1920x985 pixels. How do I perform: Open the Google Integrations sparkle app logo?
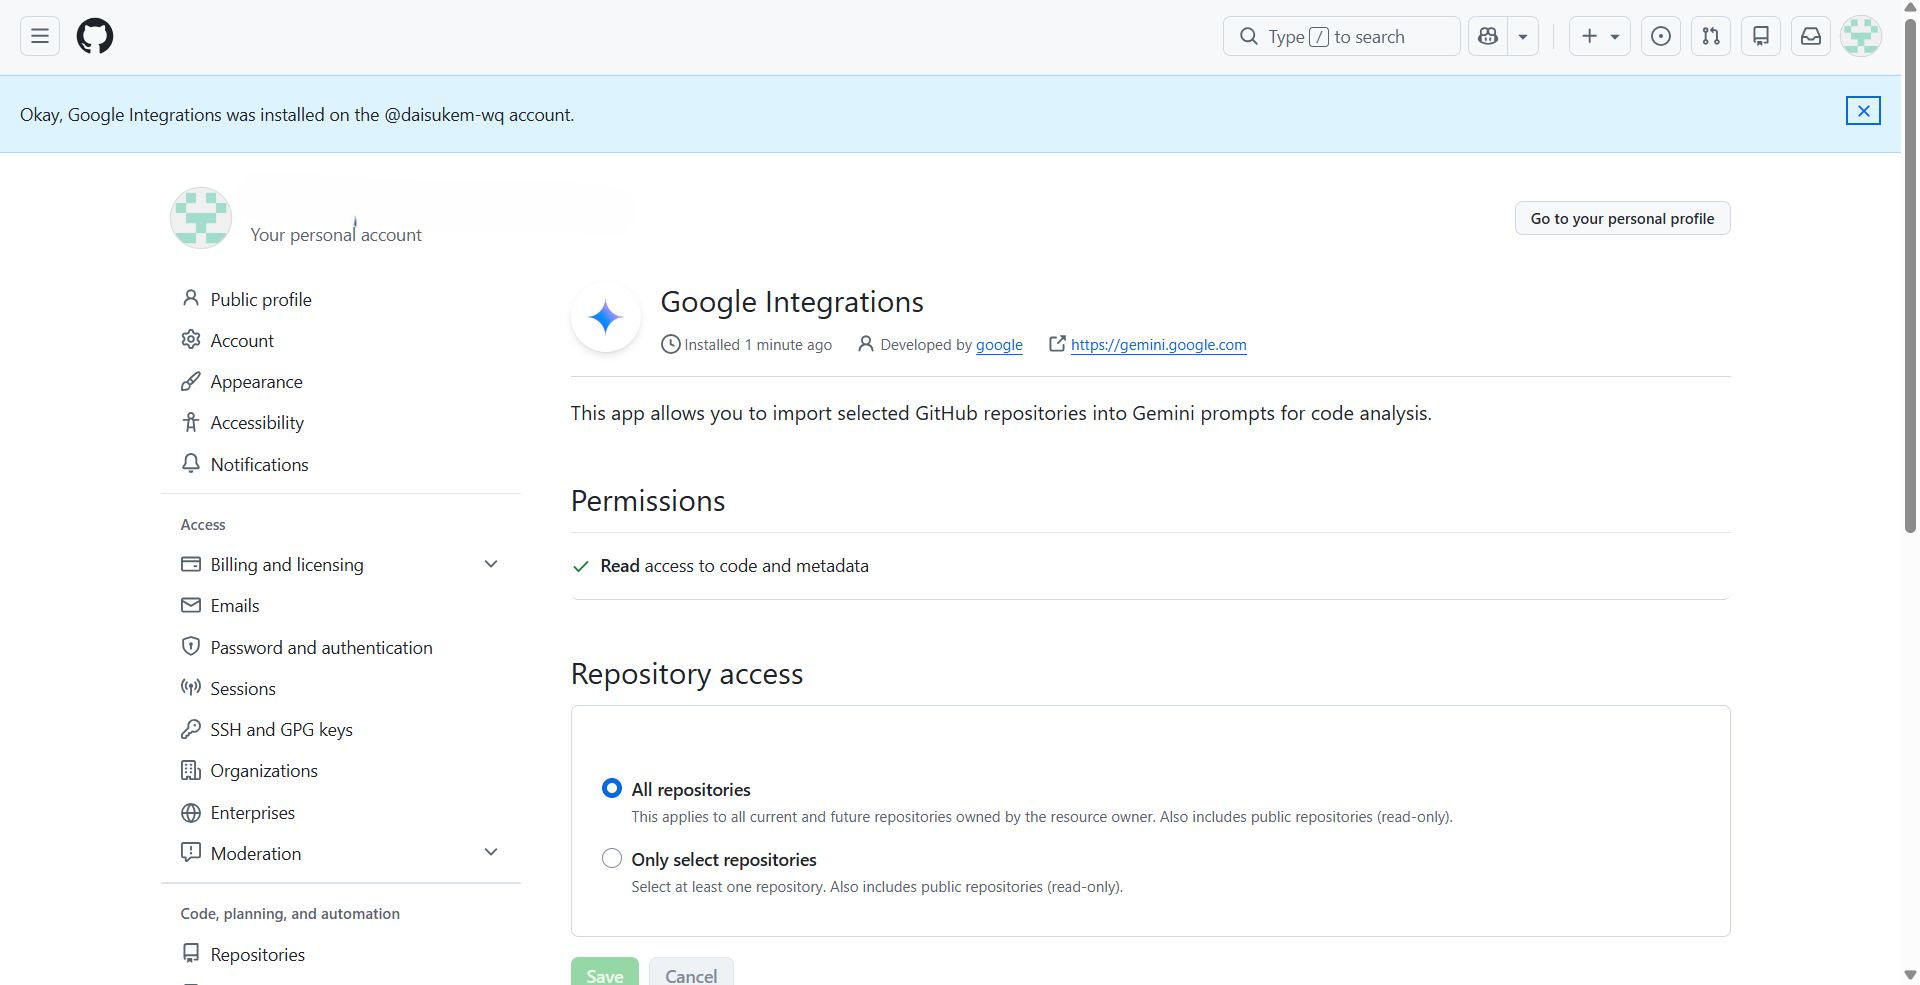[605, 317]
